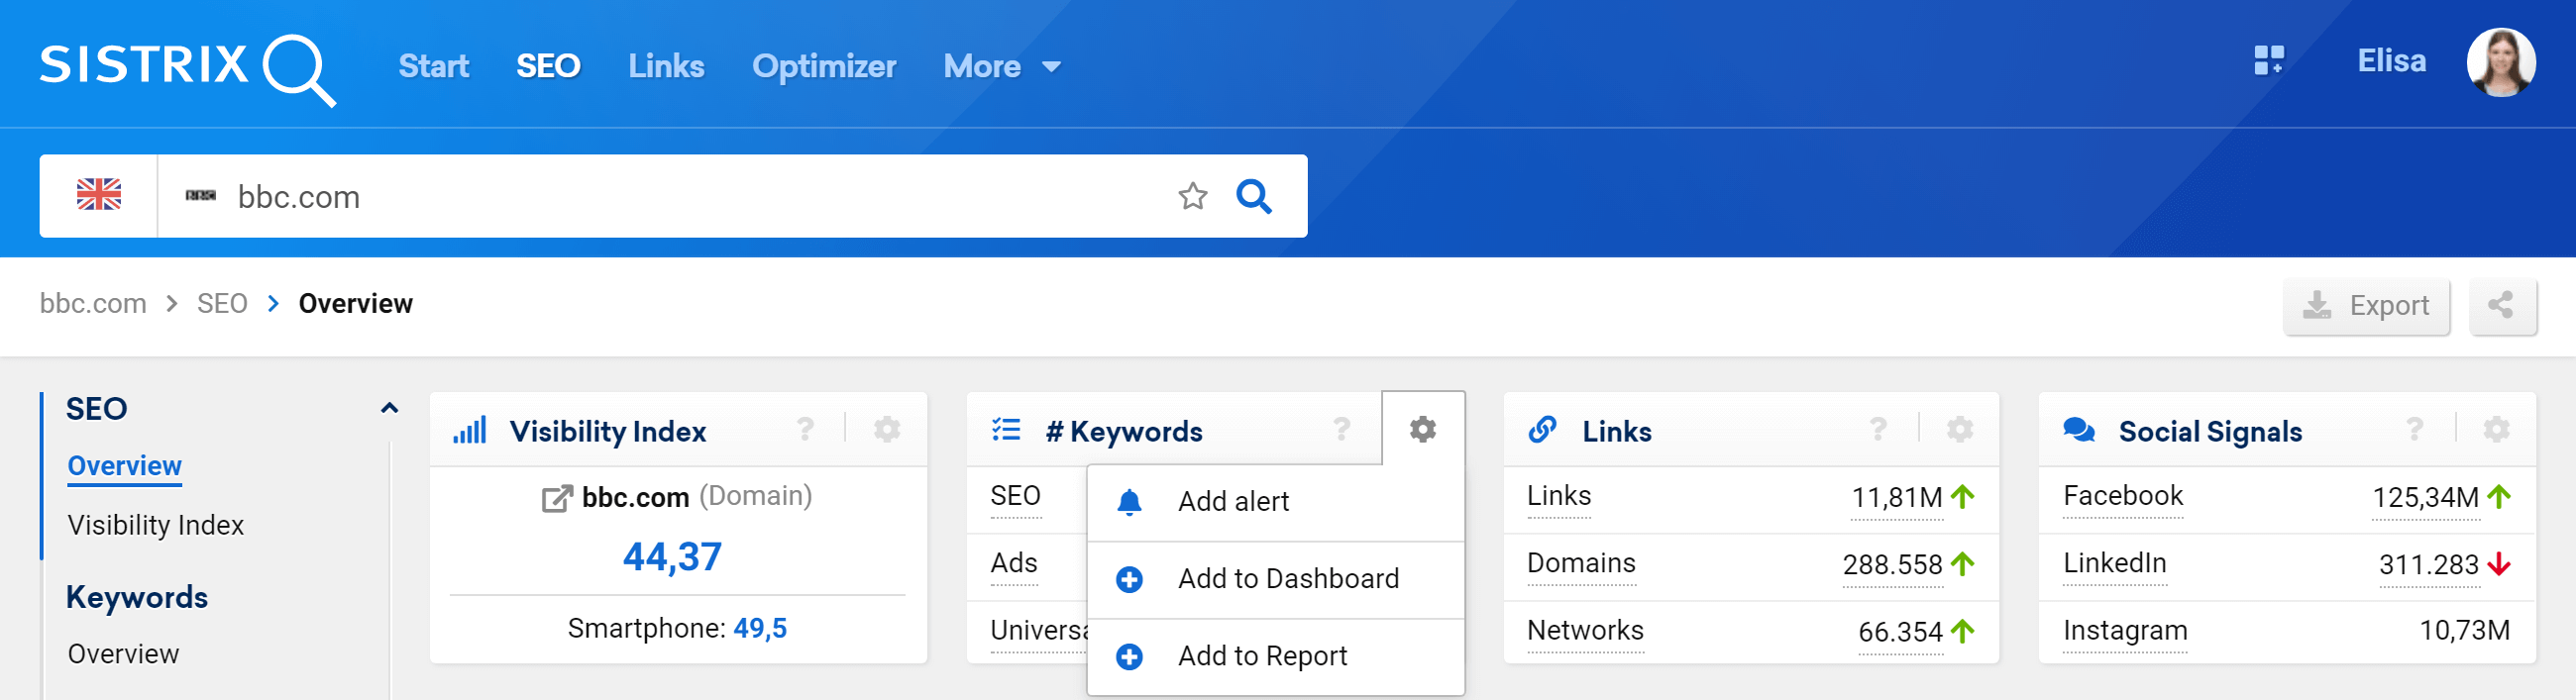Viewport: 2576px width, 700px height.
Task: Expand the More dropdown menu
Action: click(x=1002, y=66)
